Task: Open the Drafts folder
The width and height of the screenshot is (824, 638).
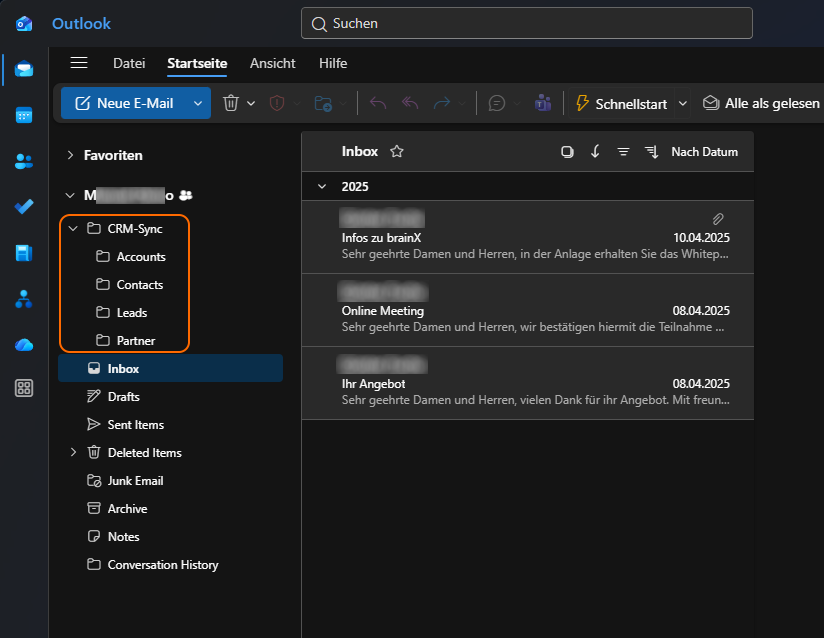Action: coord(171,396)
